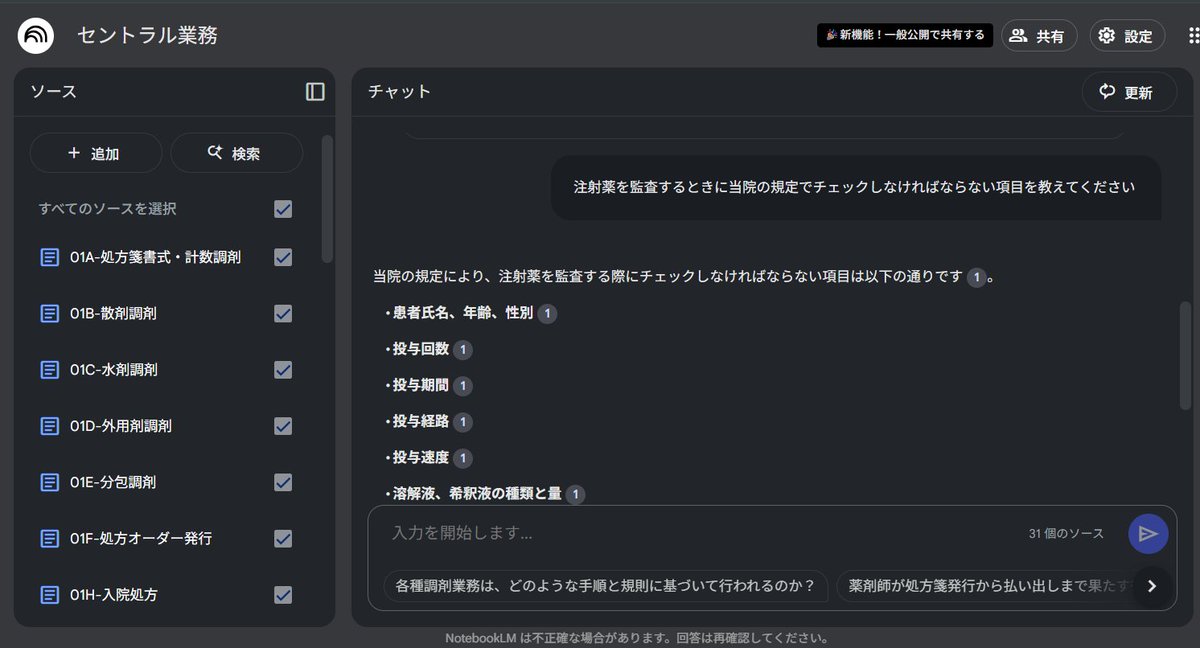The image size is (1200, 648).
Task: Click the sources panel vertical scrollbar
Action: point(326,198)
